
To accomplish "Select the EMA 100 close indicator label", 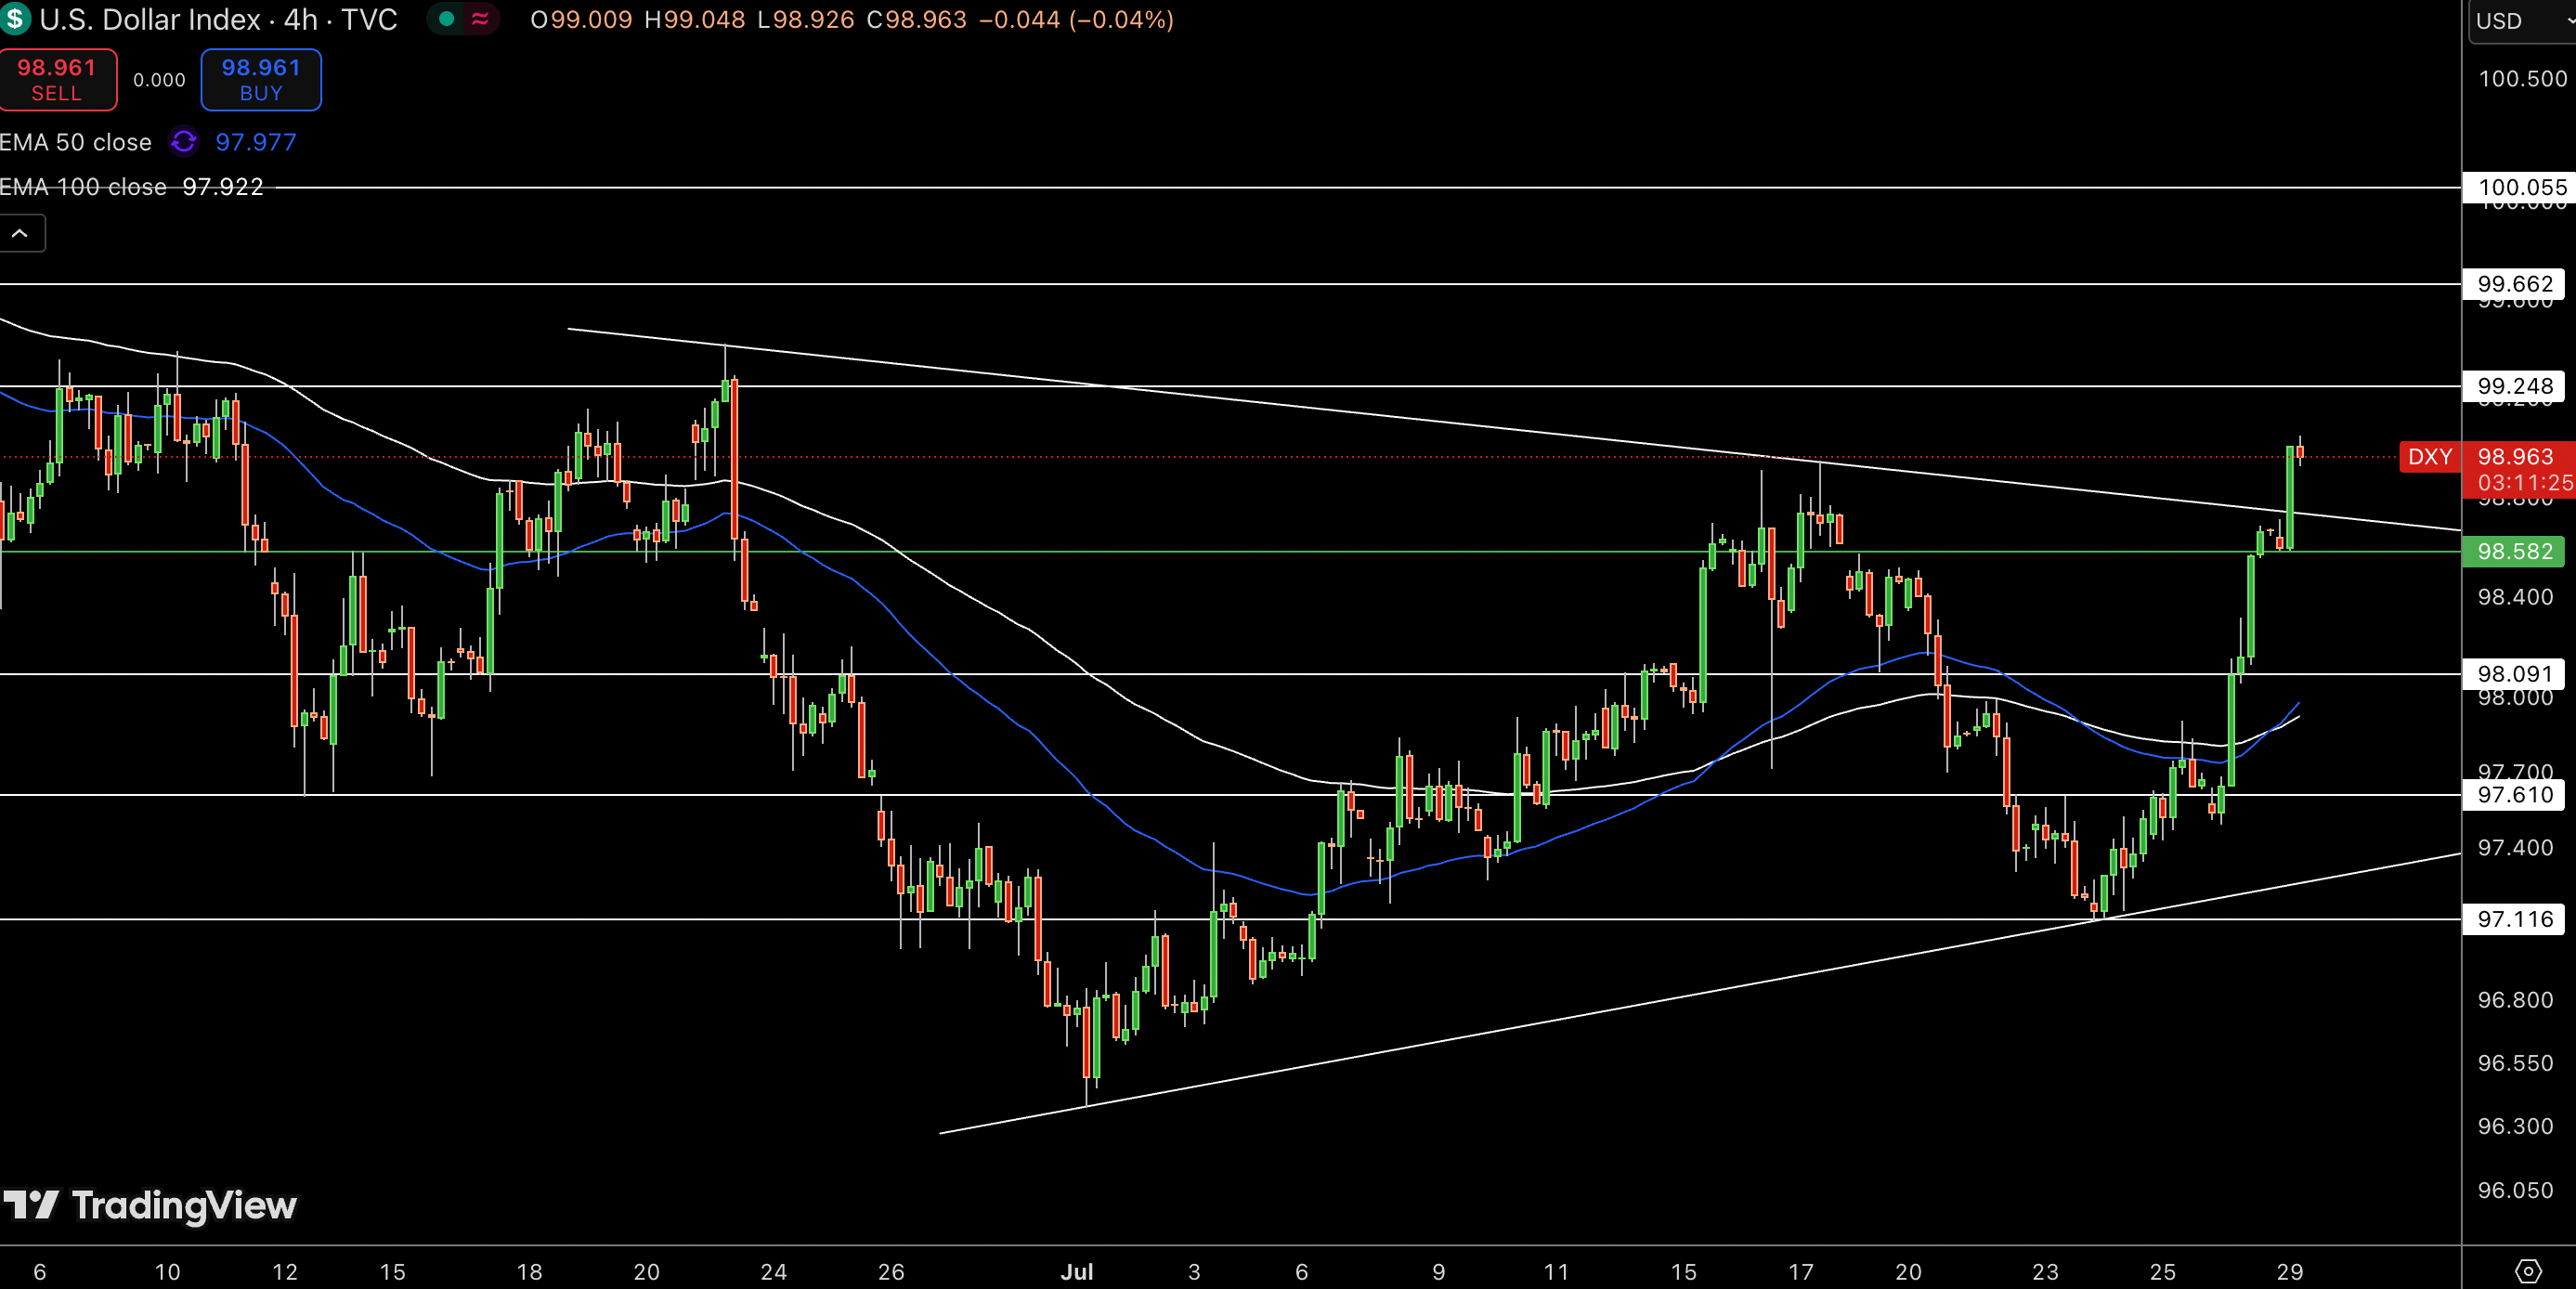I will [83, 187].
